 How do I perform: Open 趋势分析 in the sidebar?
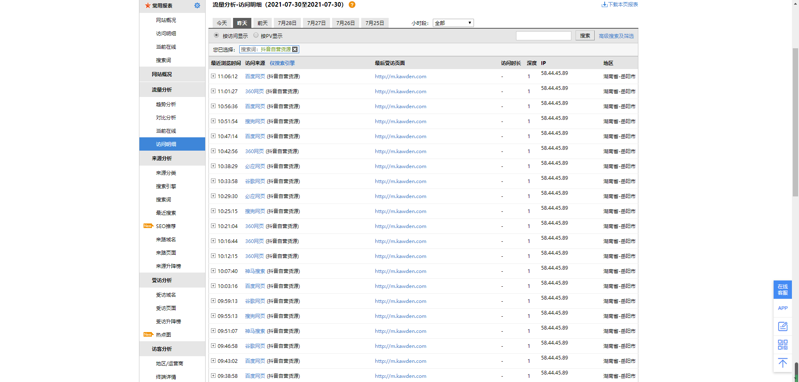[166, 104]
